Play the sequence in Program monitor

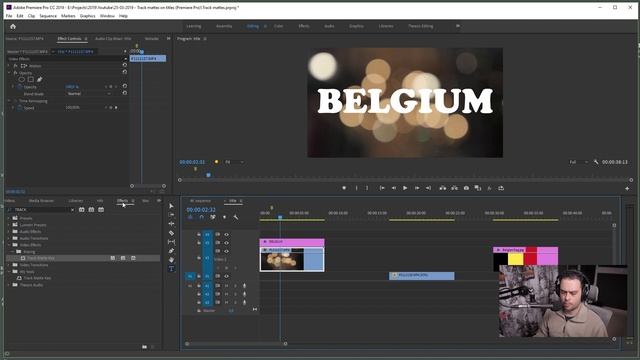(405, 188)
